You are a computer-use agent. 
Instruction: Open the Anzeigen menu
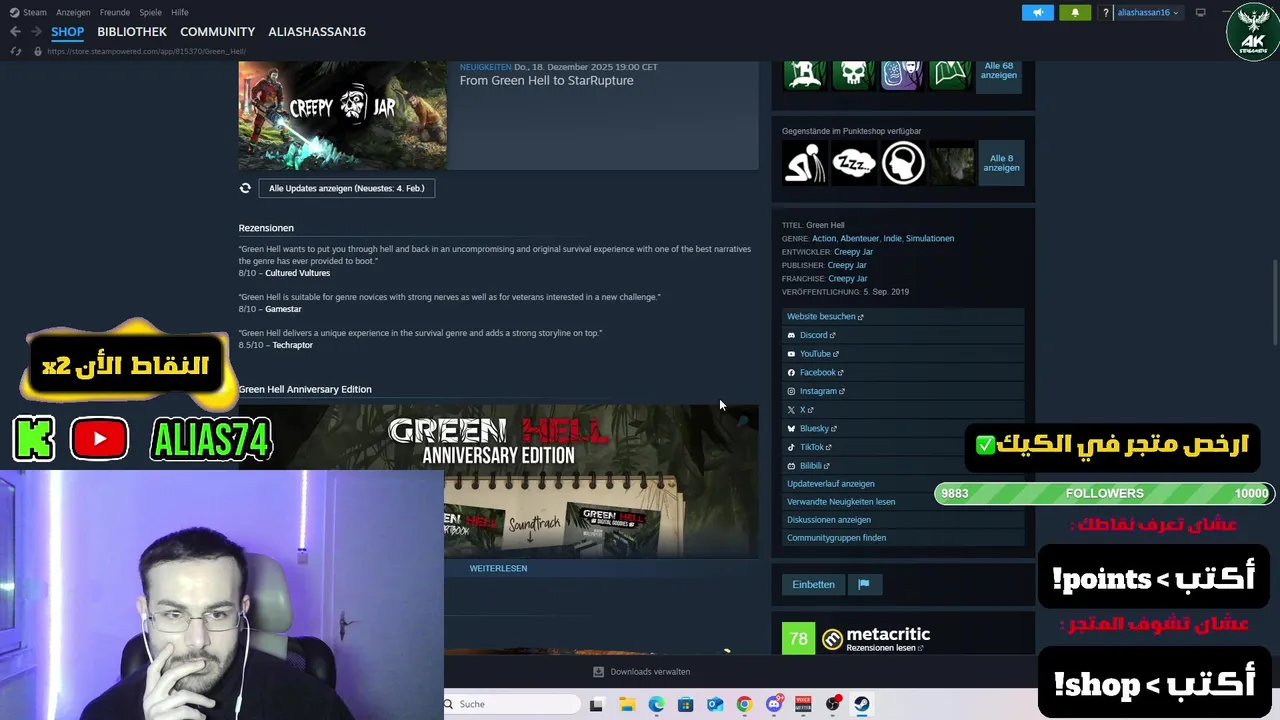pos(73,12)
